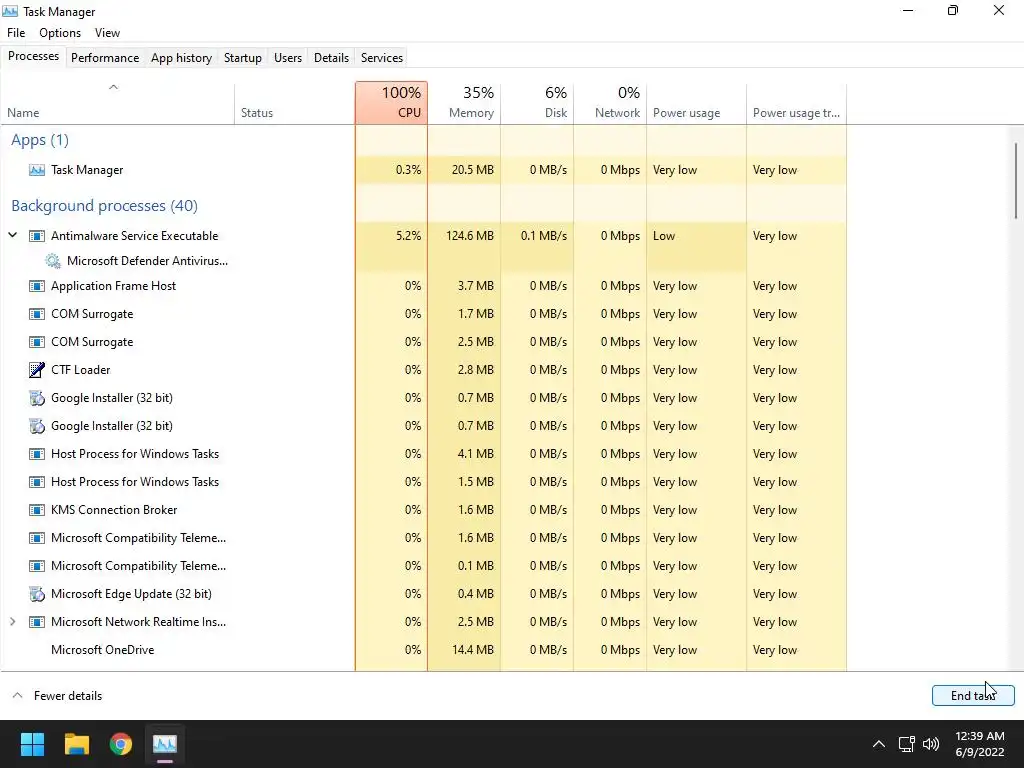Viewport: 1024px width, 768px height.
Task: Sort by the Network column header
Action: click(x=610, y=103)
